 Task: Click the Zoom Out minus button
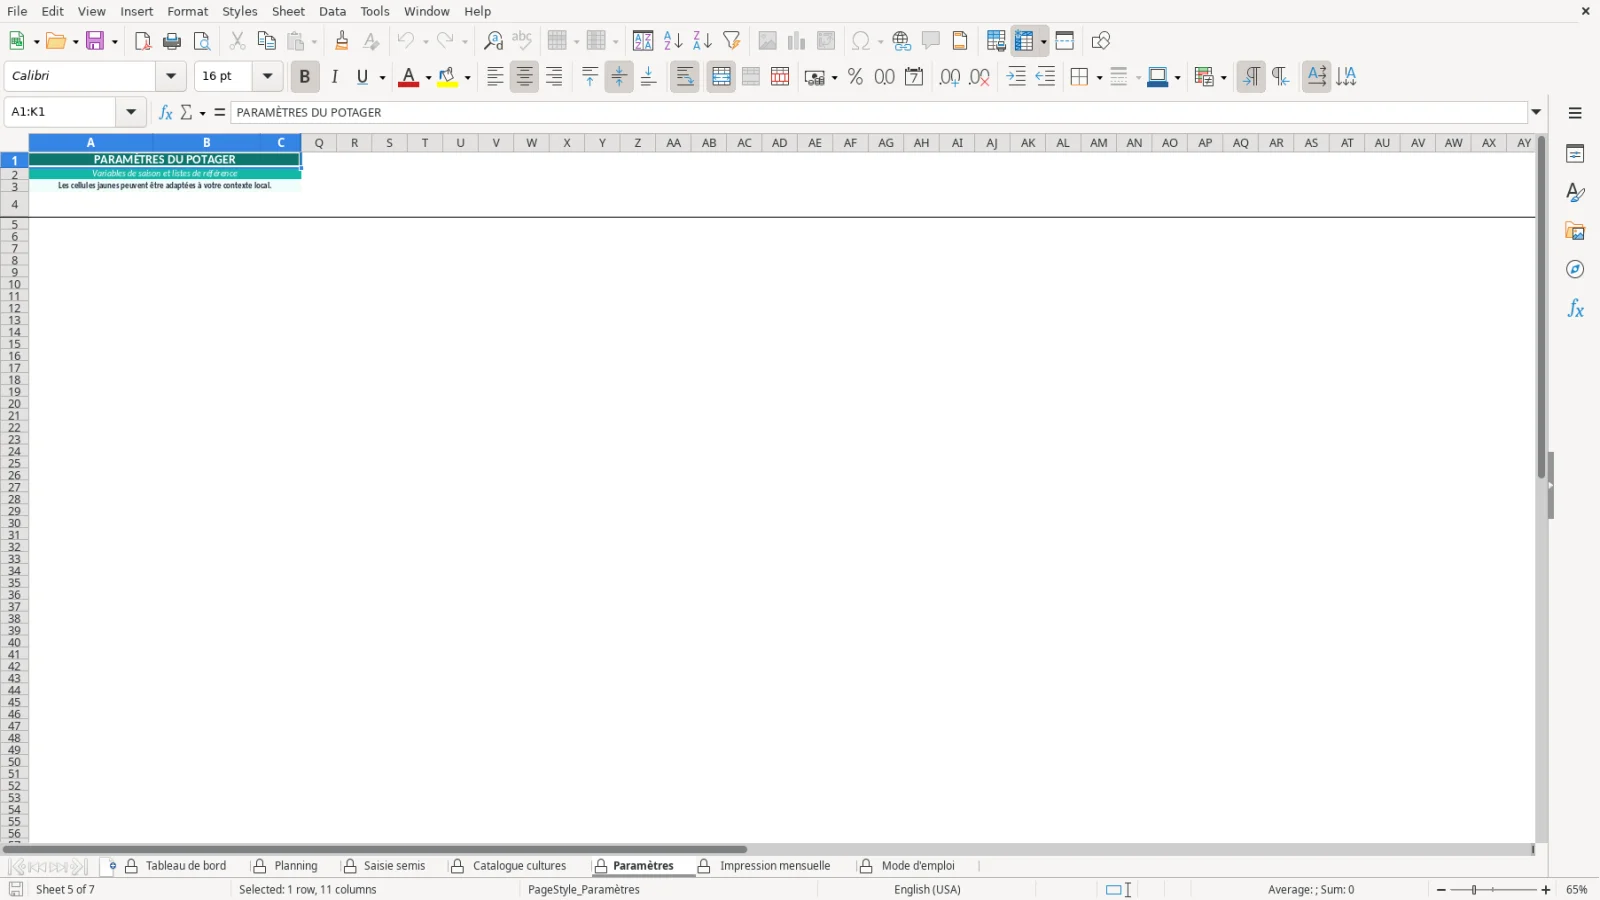pyautogui.click(x=1441, y=890)
